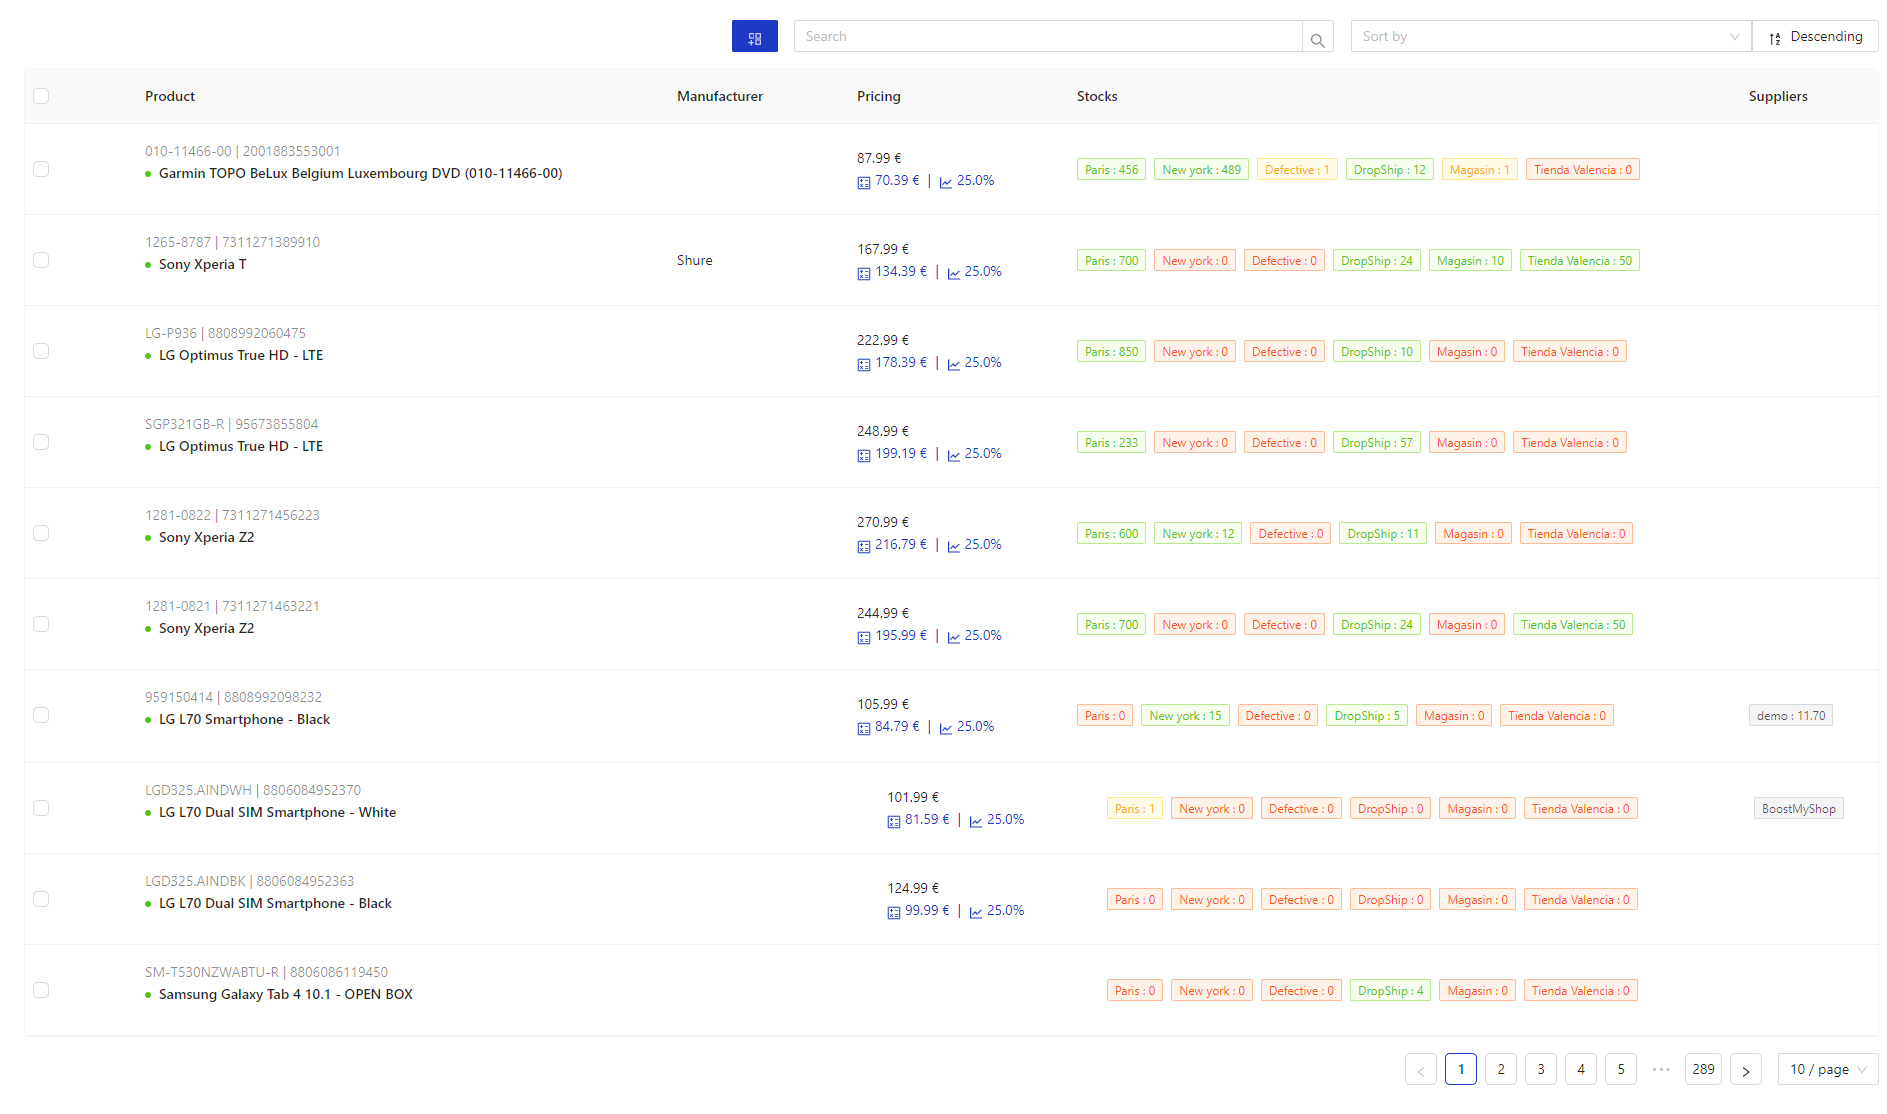Image resolution: width=1887 pixels, height=1114 pixels.
Task: Click the demo : 11.70 supplier tag
Action: tap(1790, 716)
